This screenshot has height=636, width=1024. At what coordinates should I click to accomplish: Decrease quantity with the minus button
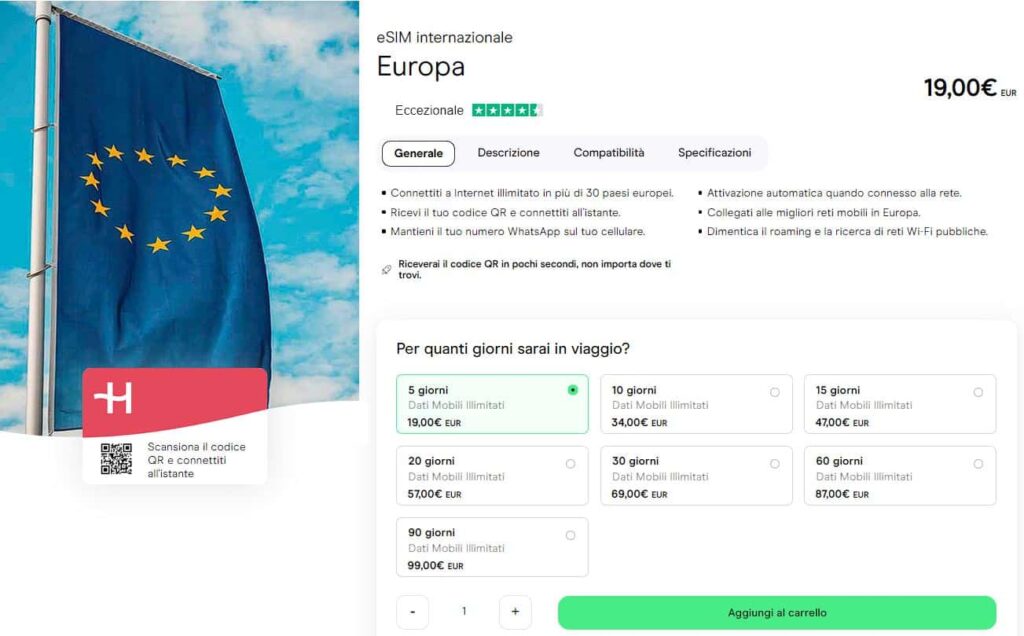point(412,611)
